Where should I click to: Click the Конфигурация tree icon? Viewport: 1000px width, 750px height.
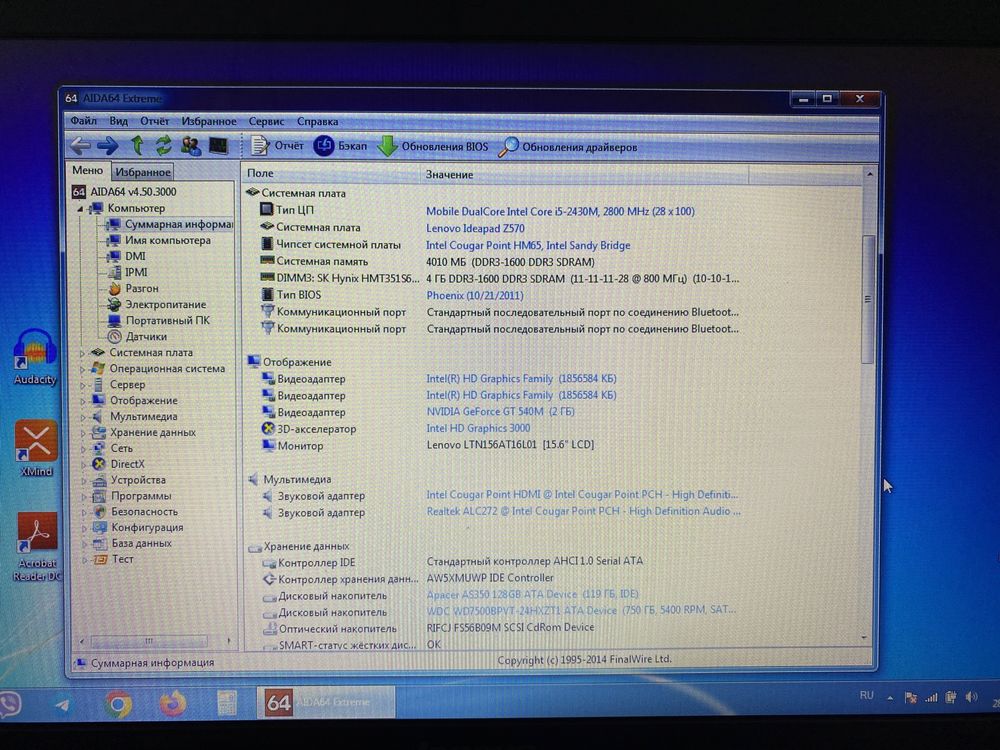pyautogui.click(x=99, y=527)
